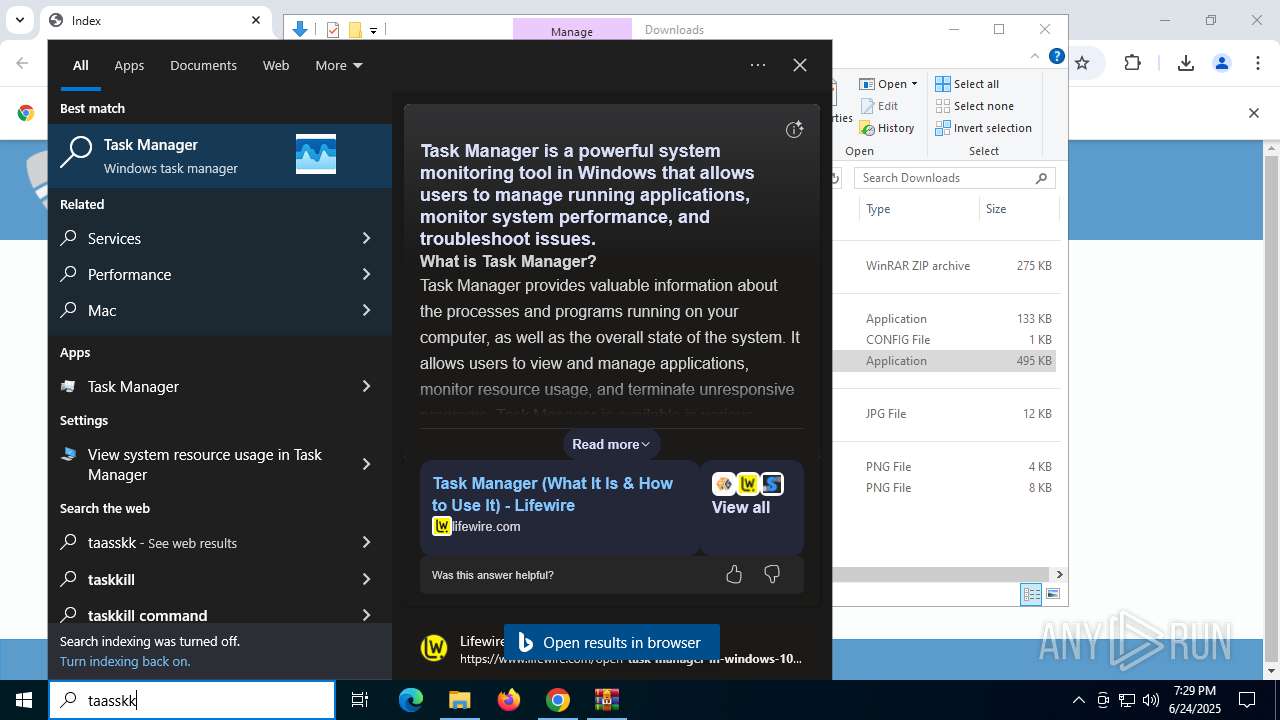Viewport: 1280px width, 720px height.
Task: Open WinRAR from taskbar
Action: click(x=607, y=700)
